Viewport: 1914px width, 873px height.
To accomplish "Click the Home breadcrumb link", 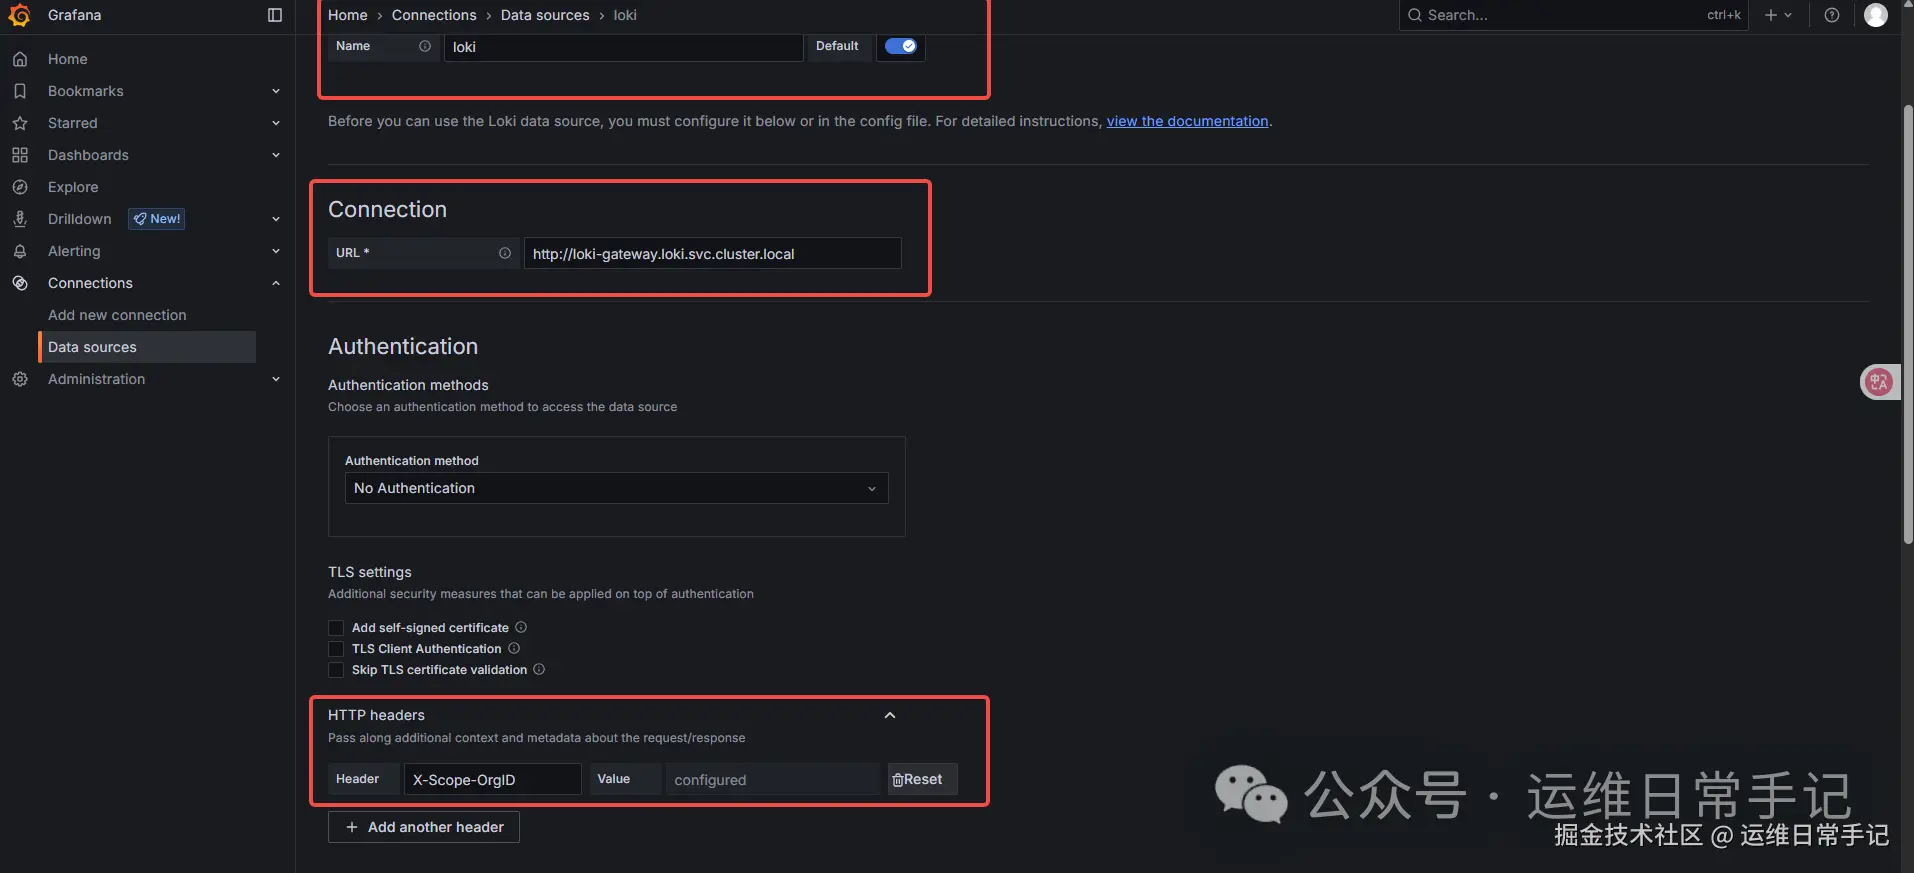I will 348,15.
